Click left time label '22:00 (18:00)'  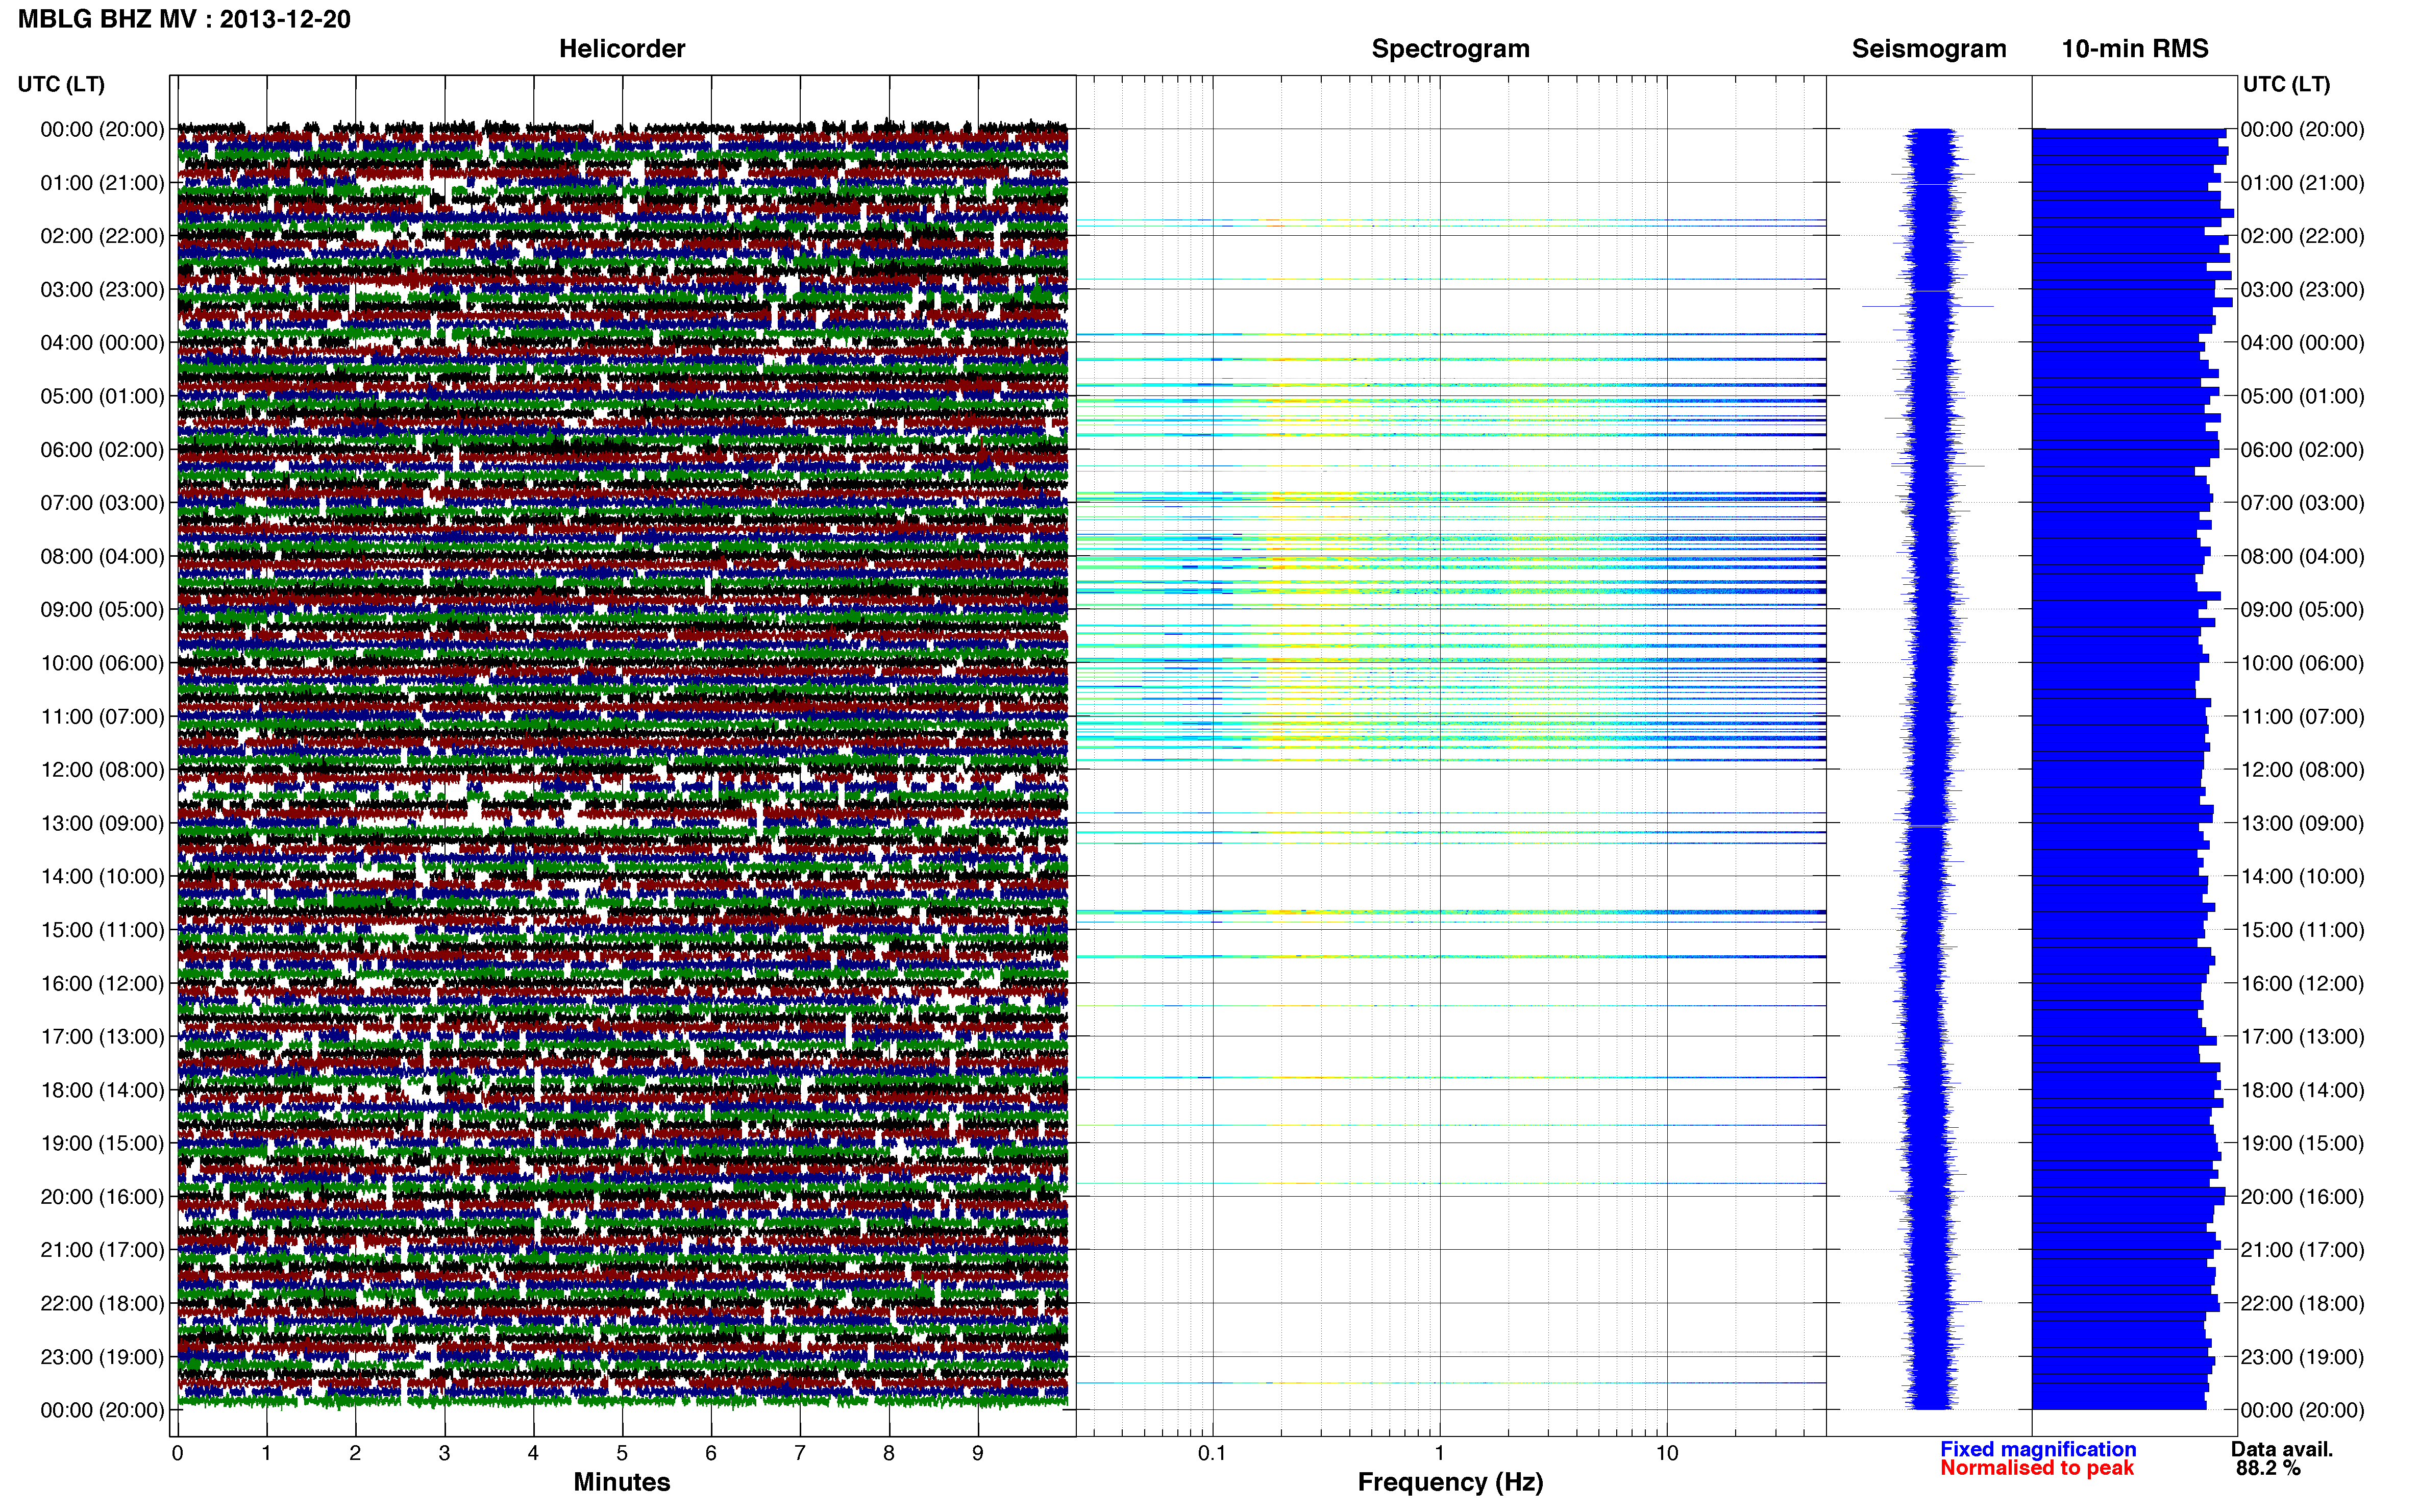tap(102, 1303)
